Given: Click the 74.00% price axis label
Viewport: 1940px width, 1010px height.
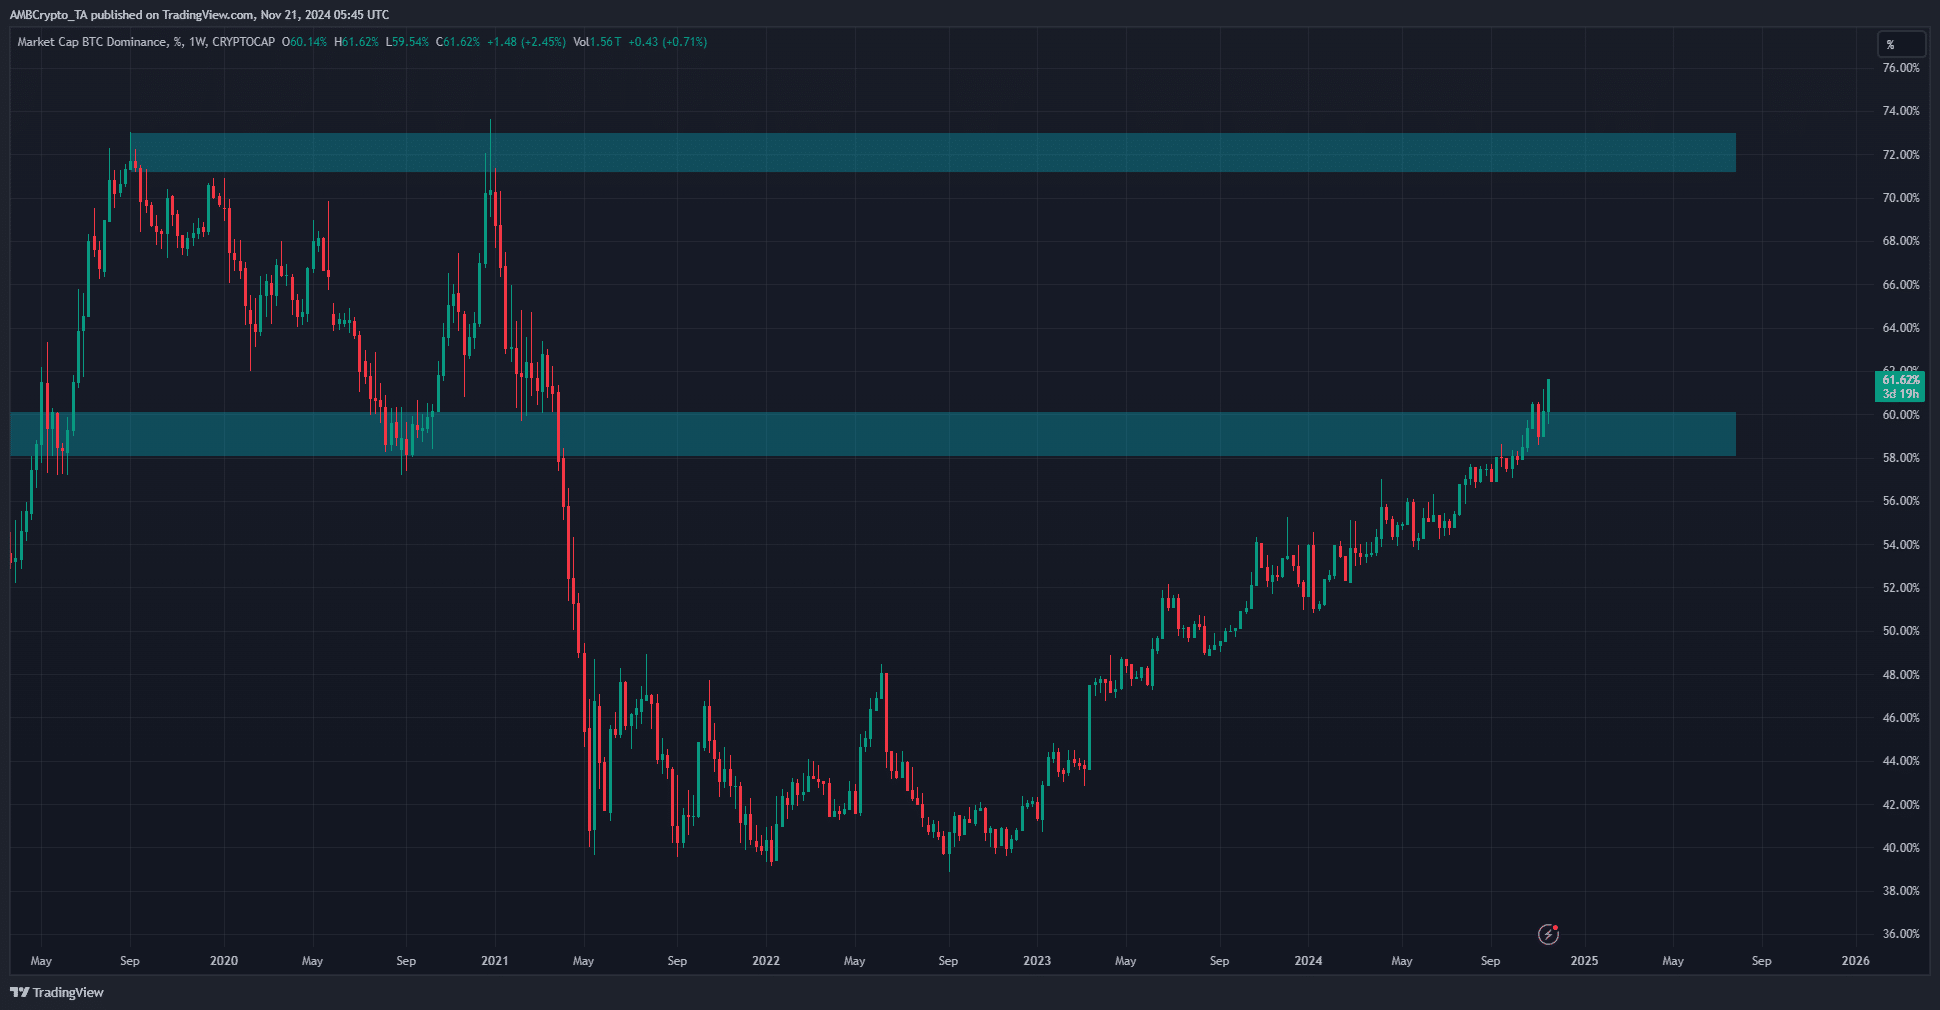Looking at the screenshot, I should point(1901,111).
